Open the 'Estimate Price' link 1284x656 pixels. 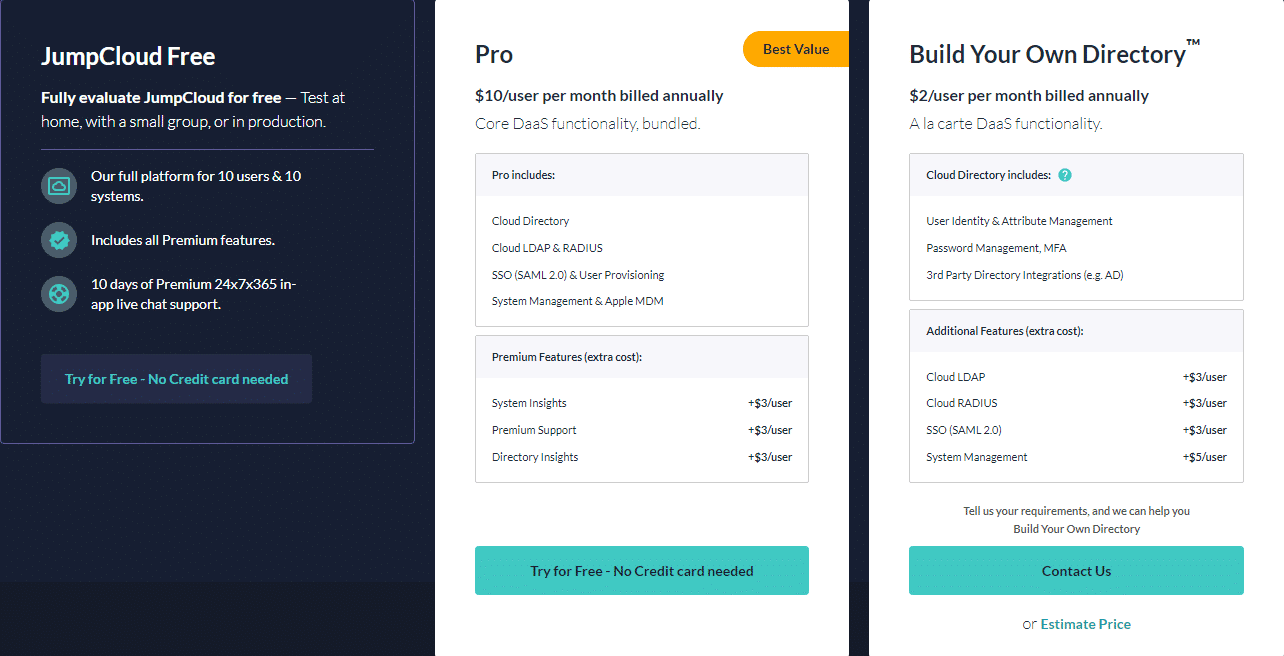pos(1085,623)
